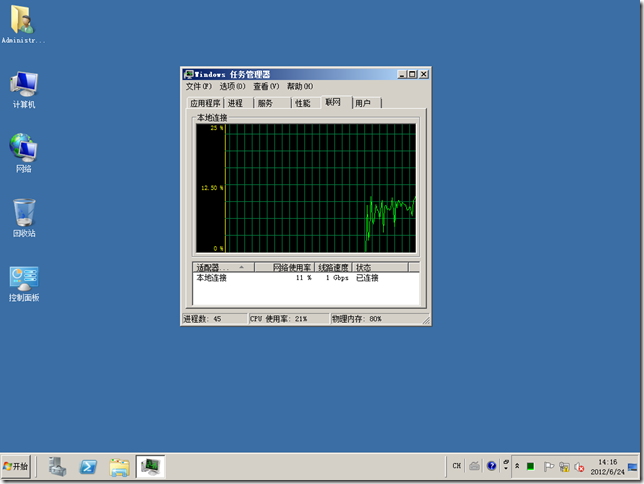Image resolution: width=644 pixels, height=484 pixels.
Task: Minimize the Task Manager window
Action: point(402,74)
